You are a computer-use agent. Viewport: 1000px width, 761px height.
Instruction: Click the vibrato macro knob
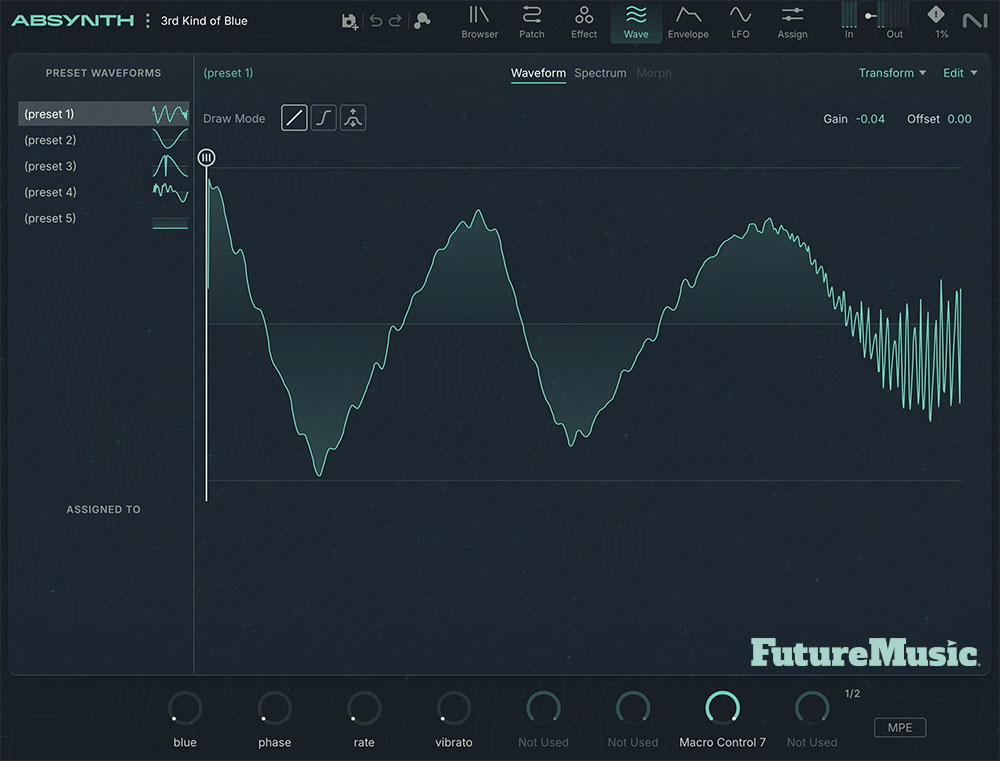(453, 708)
